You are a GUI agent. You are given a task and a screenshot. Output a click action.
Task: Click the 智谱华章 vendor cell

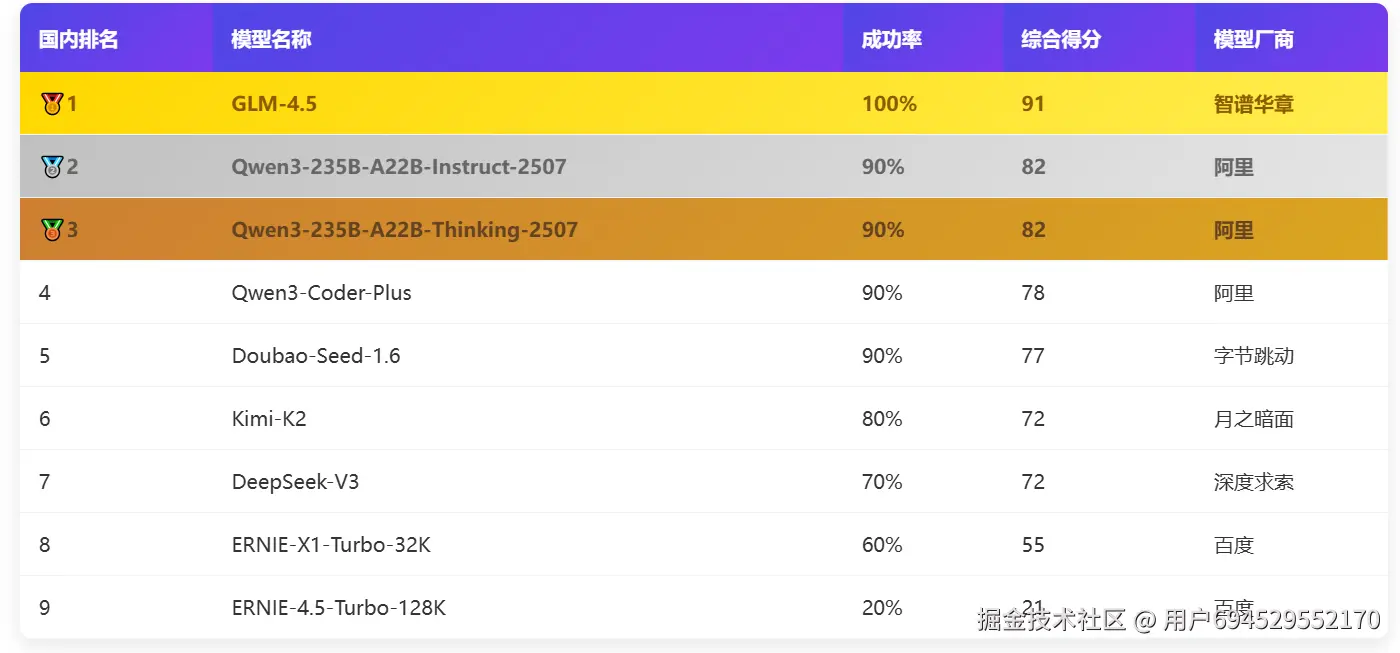pos(1253,103)
